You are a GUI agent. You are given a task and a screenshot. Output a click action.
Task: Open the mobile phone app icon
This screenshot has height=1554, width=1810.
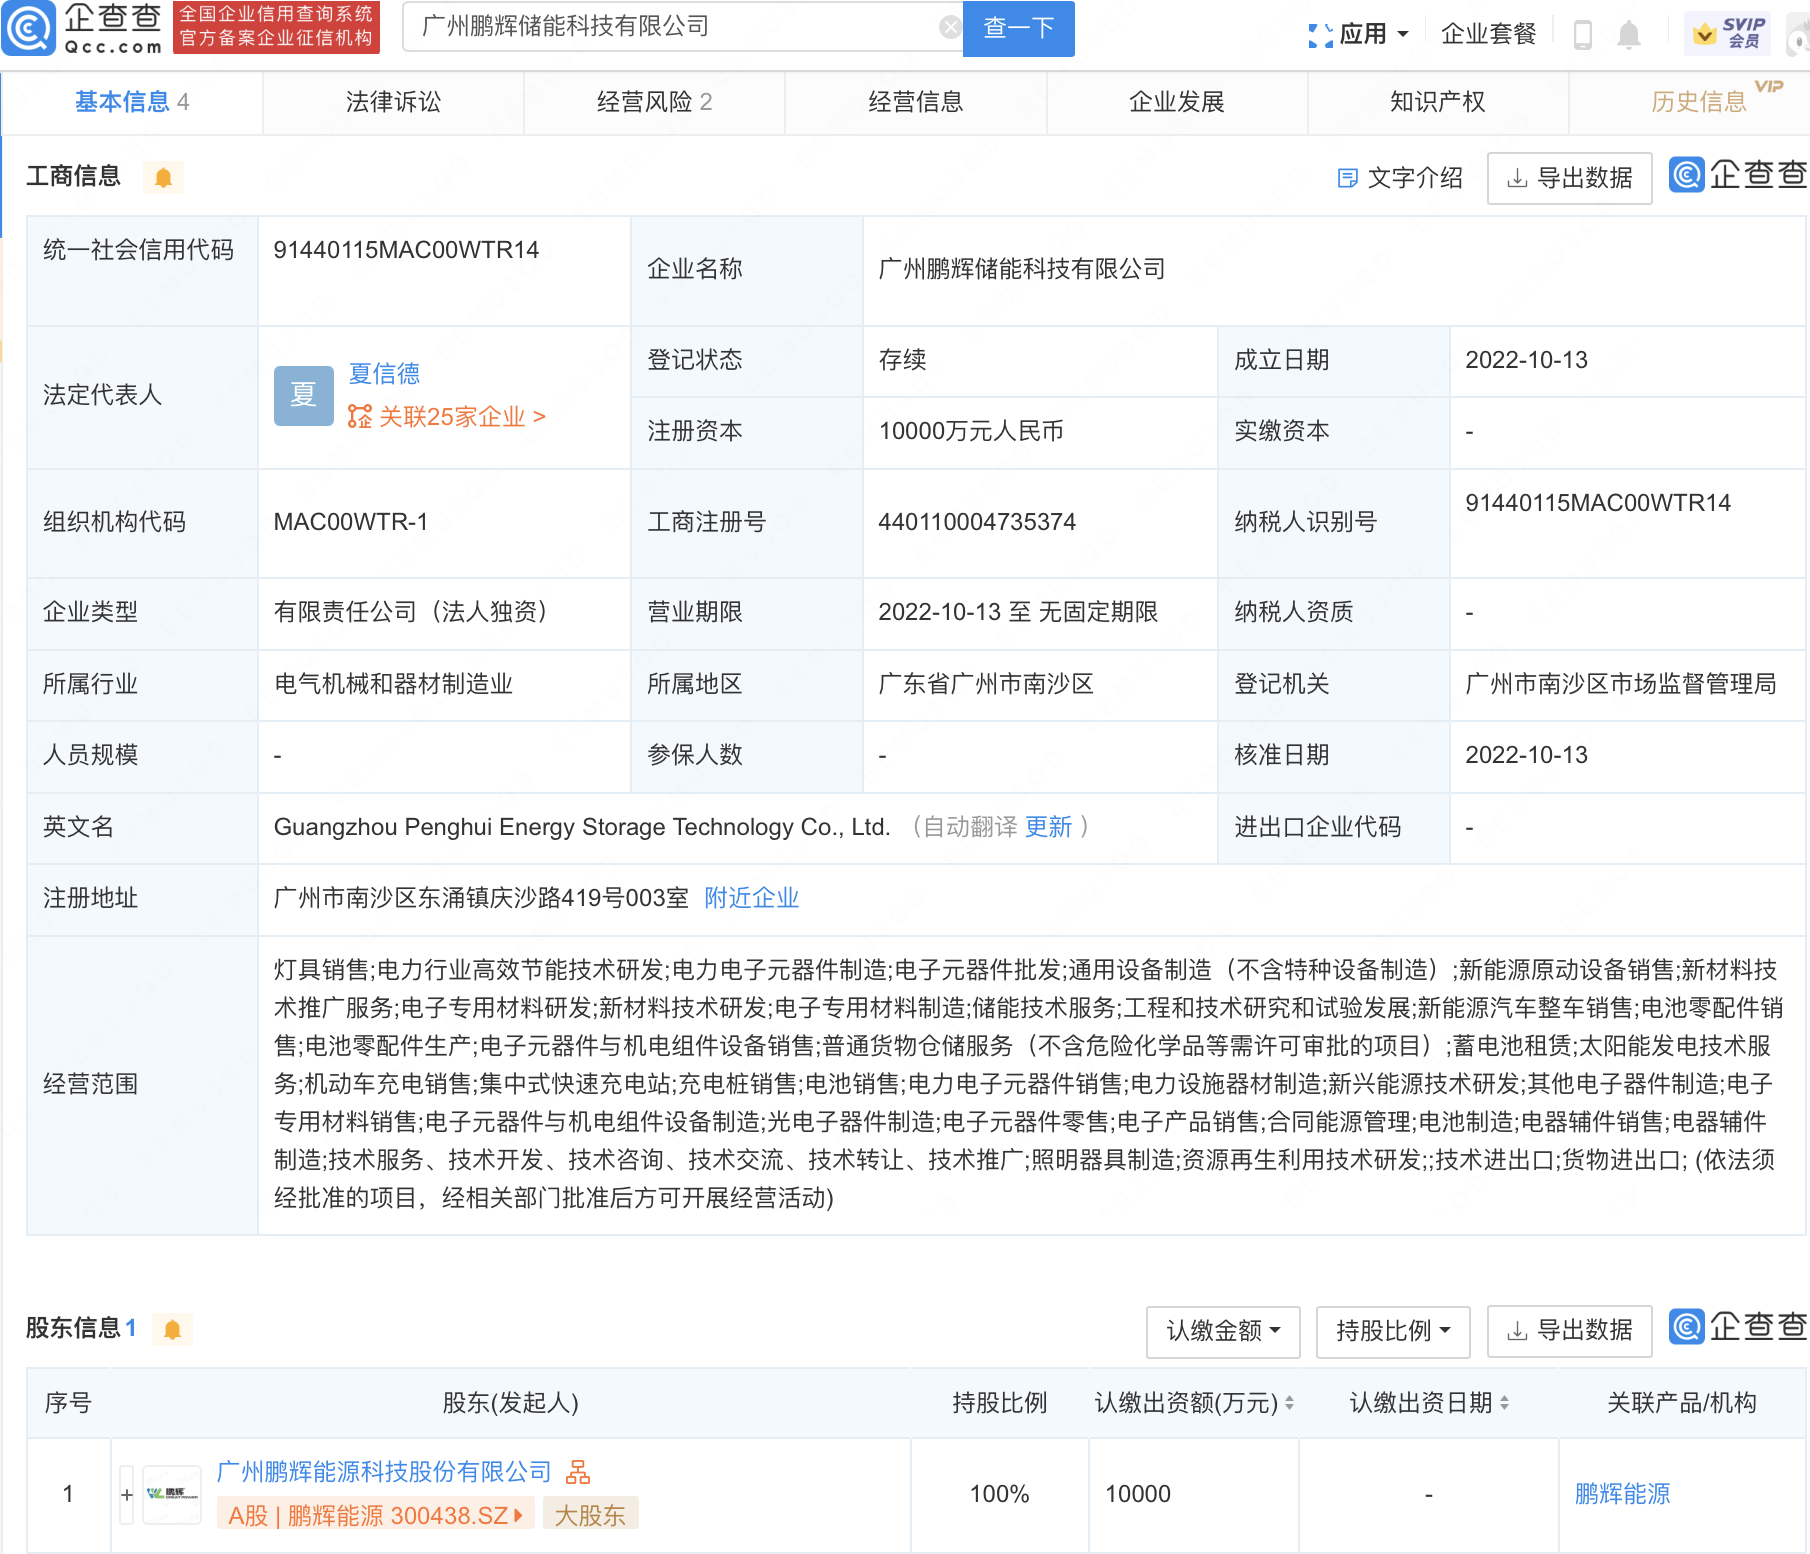[x=1582, y=35]
